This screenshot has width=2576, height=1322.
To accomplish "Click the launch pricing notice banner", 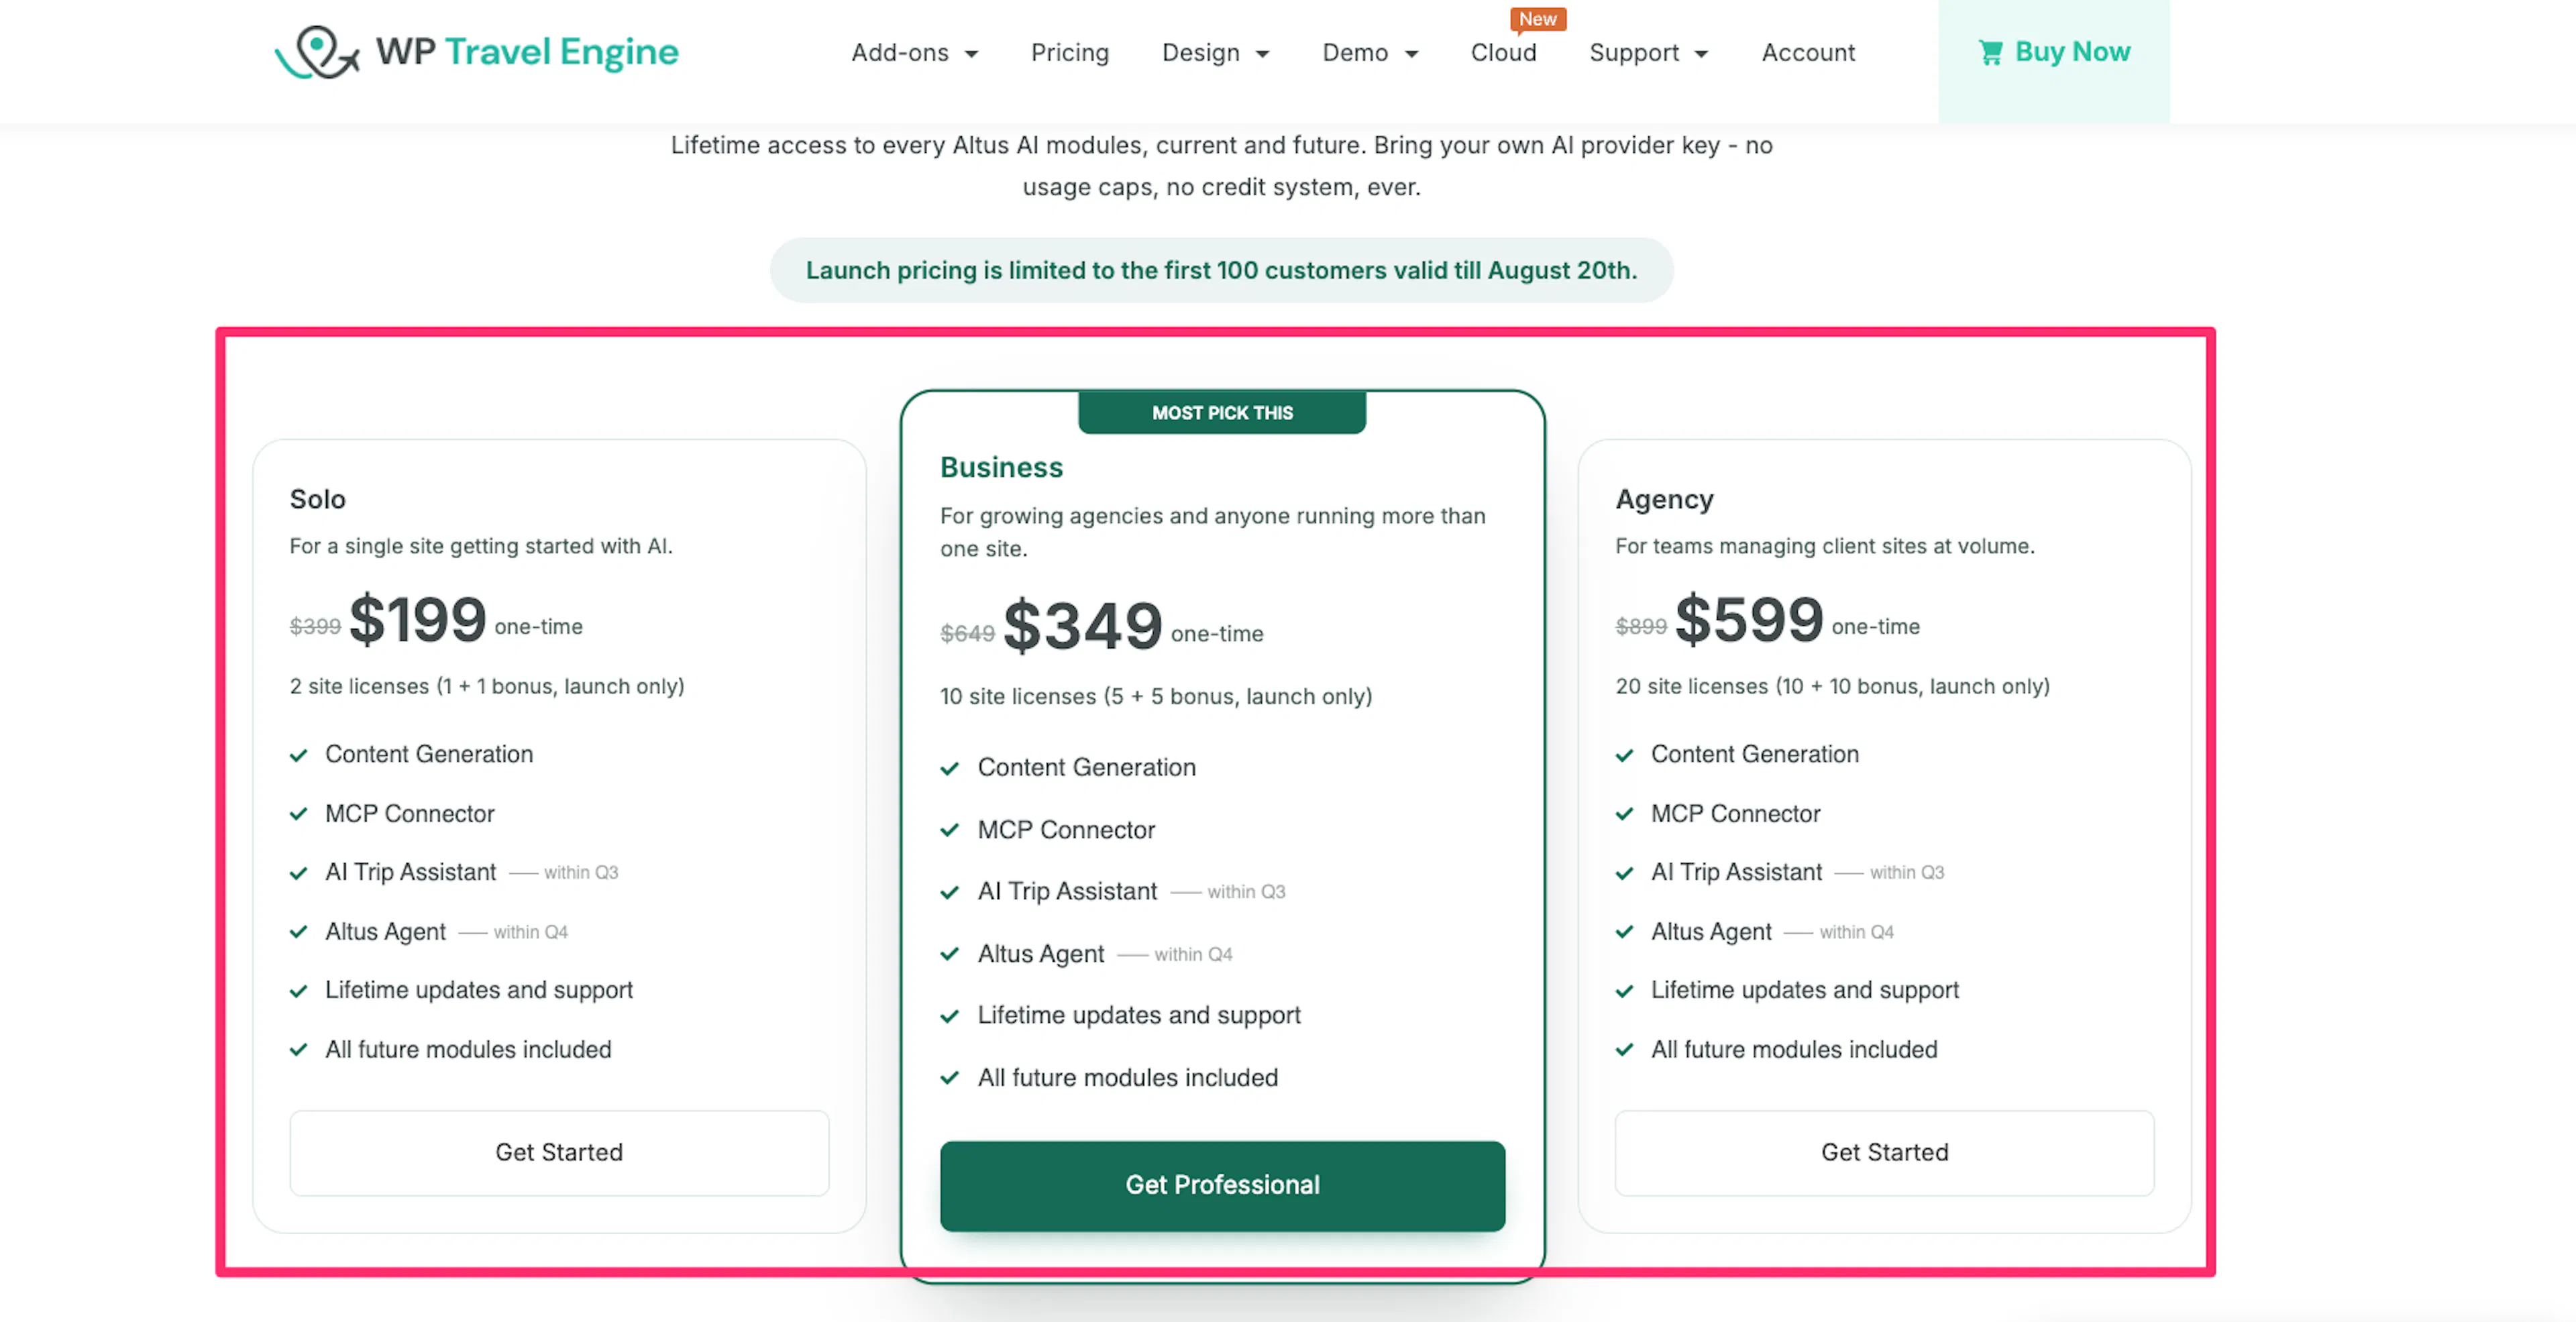I will point(1221,270).
